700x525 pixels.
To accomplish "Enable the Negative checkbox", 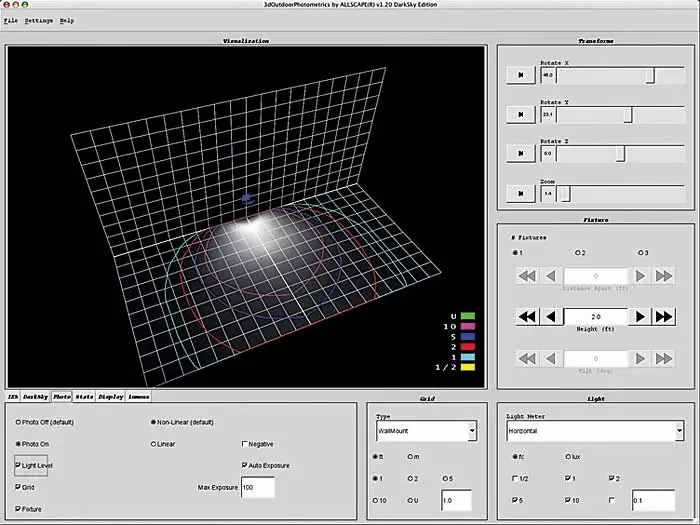I will coord(245,443).
